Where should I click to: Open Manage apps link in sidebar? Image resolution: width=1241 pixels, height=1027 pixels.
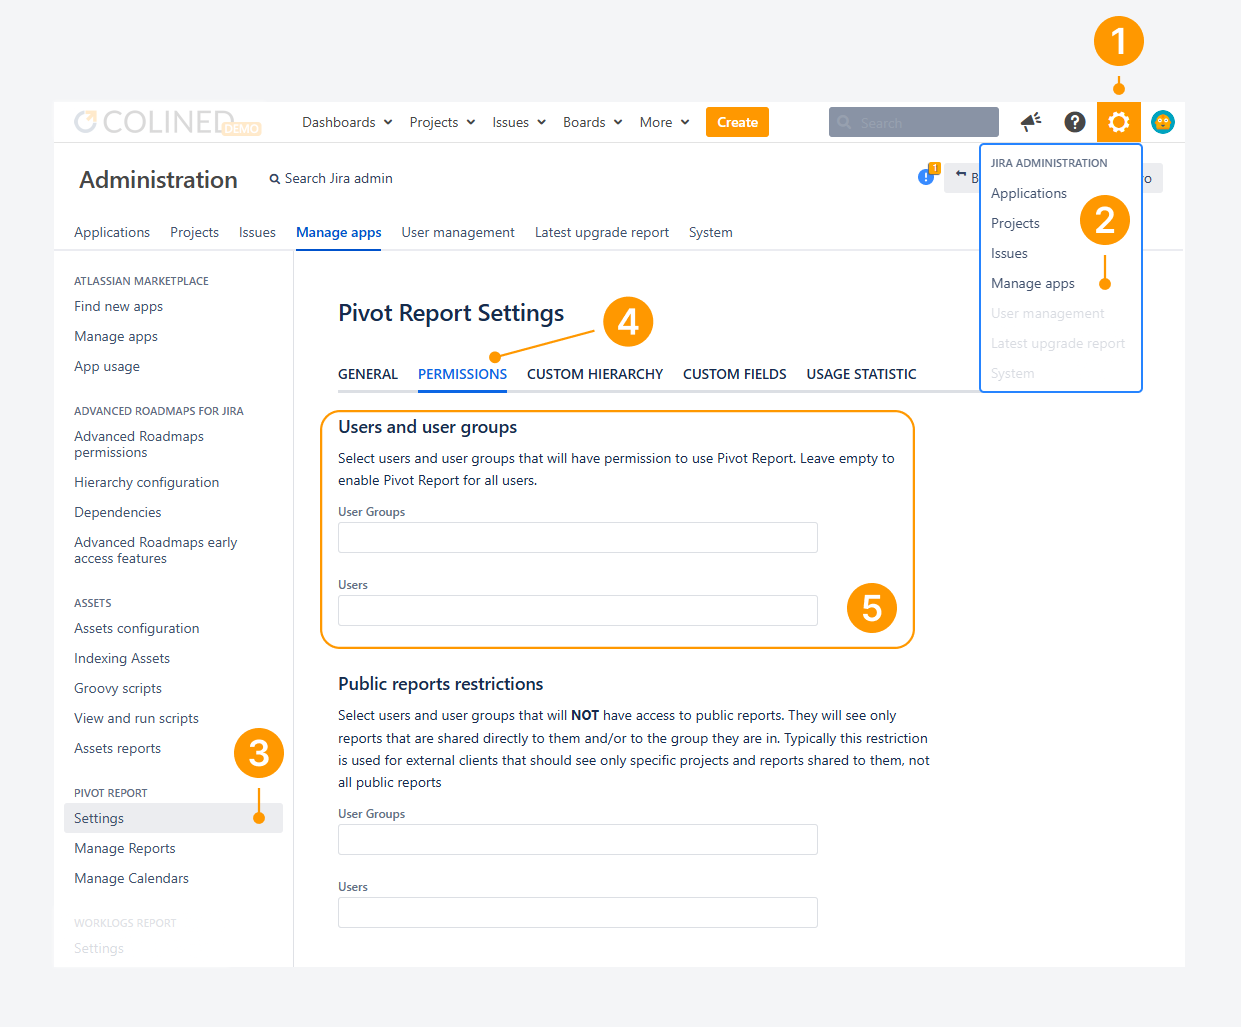coord(116,336)
